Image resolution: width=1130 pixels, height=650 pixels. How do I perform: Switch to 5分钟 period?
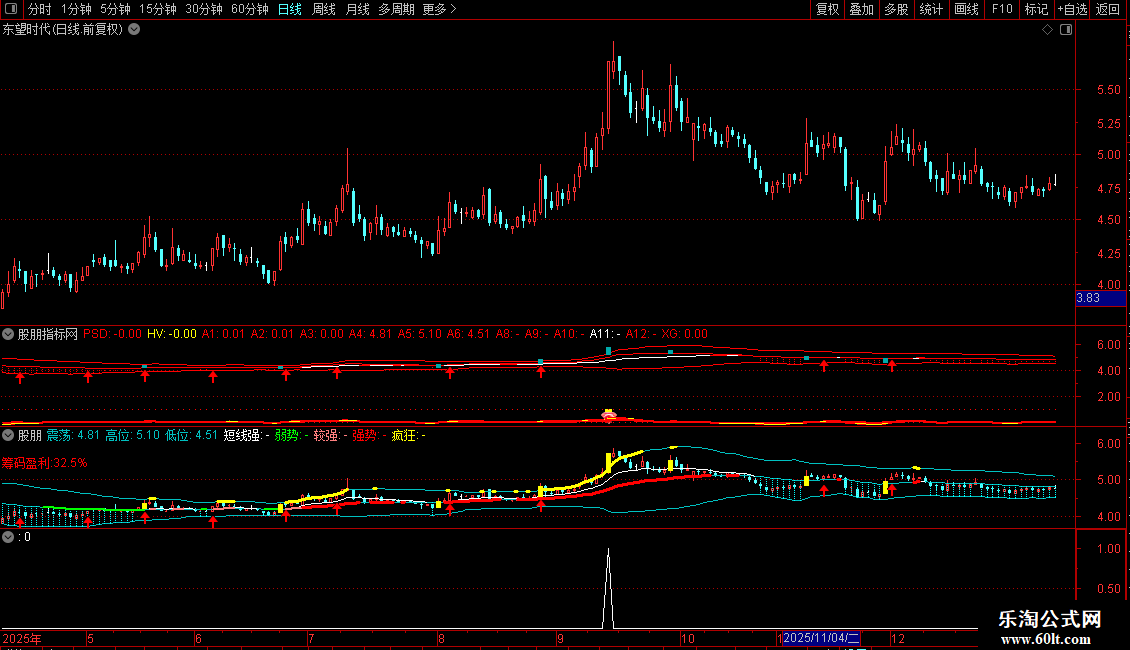click(115, 9)
